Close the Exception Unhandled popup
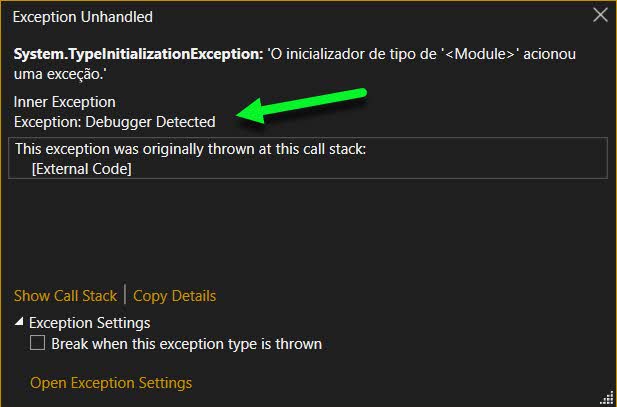Image resolution: width=617 pixels, height=407 pixels. tap(600, 15)
